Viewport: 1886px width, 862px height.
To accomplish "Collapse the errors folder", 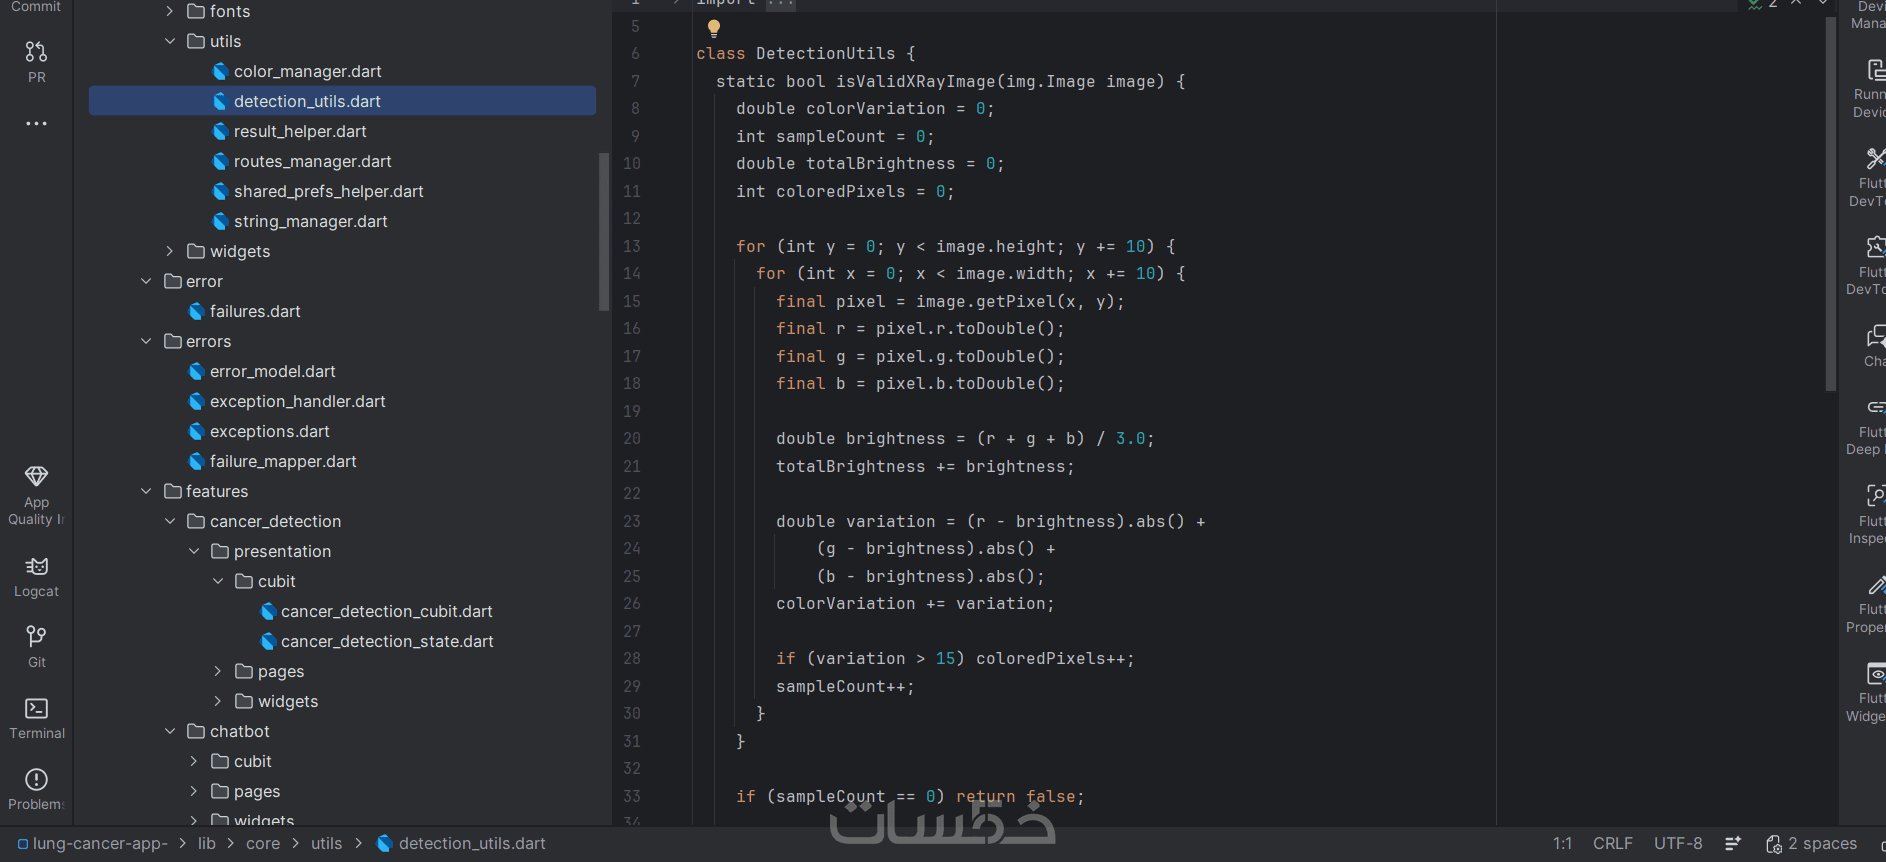I will coord(146,341).
